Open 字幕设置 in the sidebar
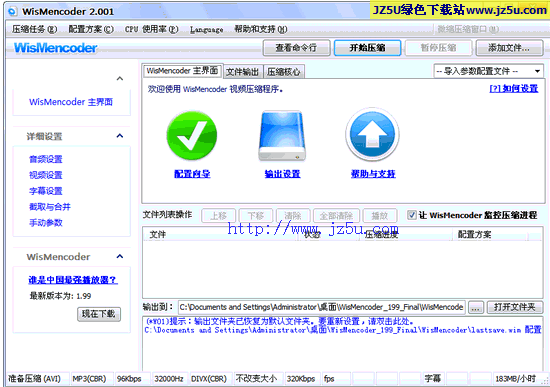The height and width of the screenshot is (387, 550). click(46, 191)
